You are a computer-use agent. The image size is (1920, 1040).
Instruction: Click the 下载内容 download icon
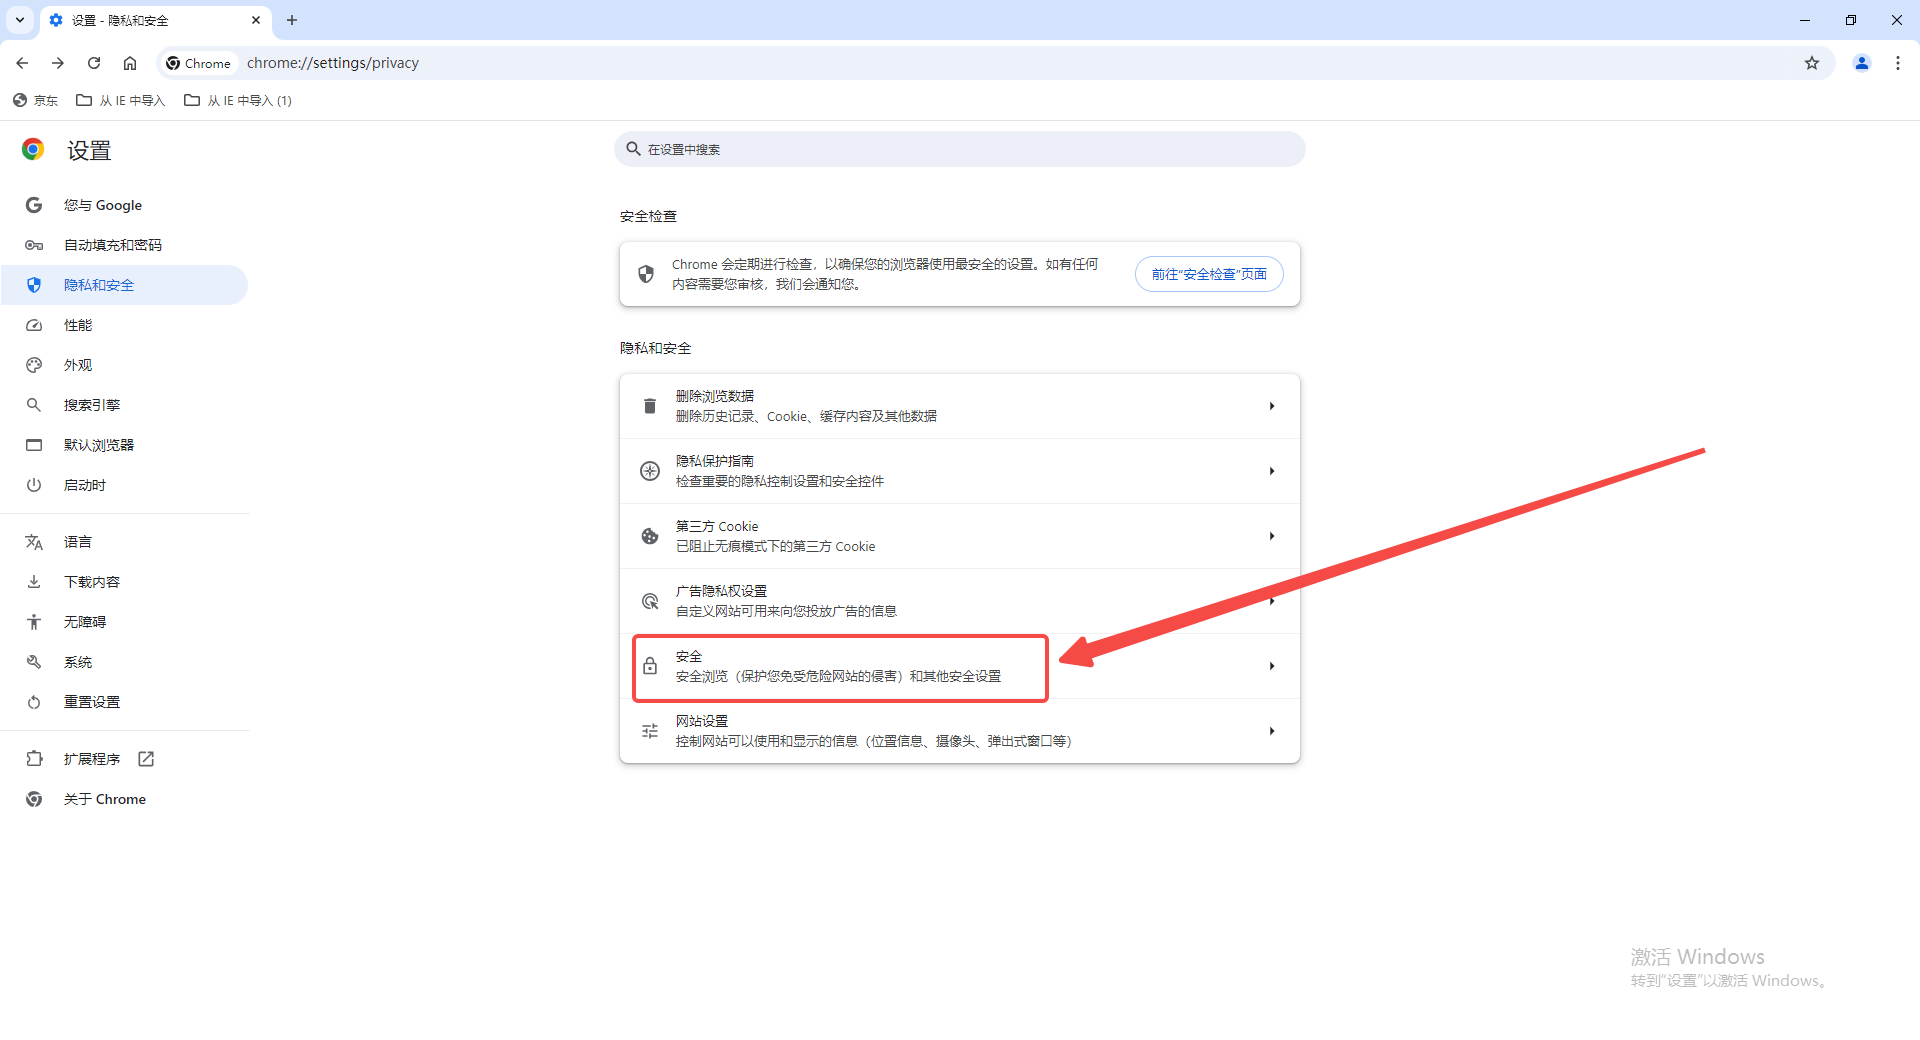(x=34, y=582)
